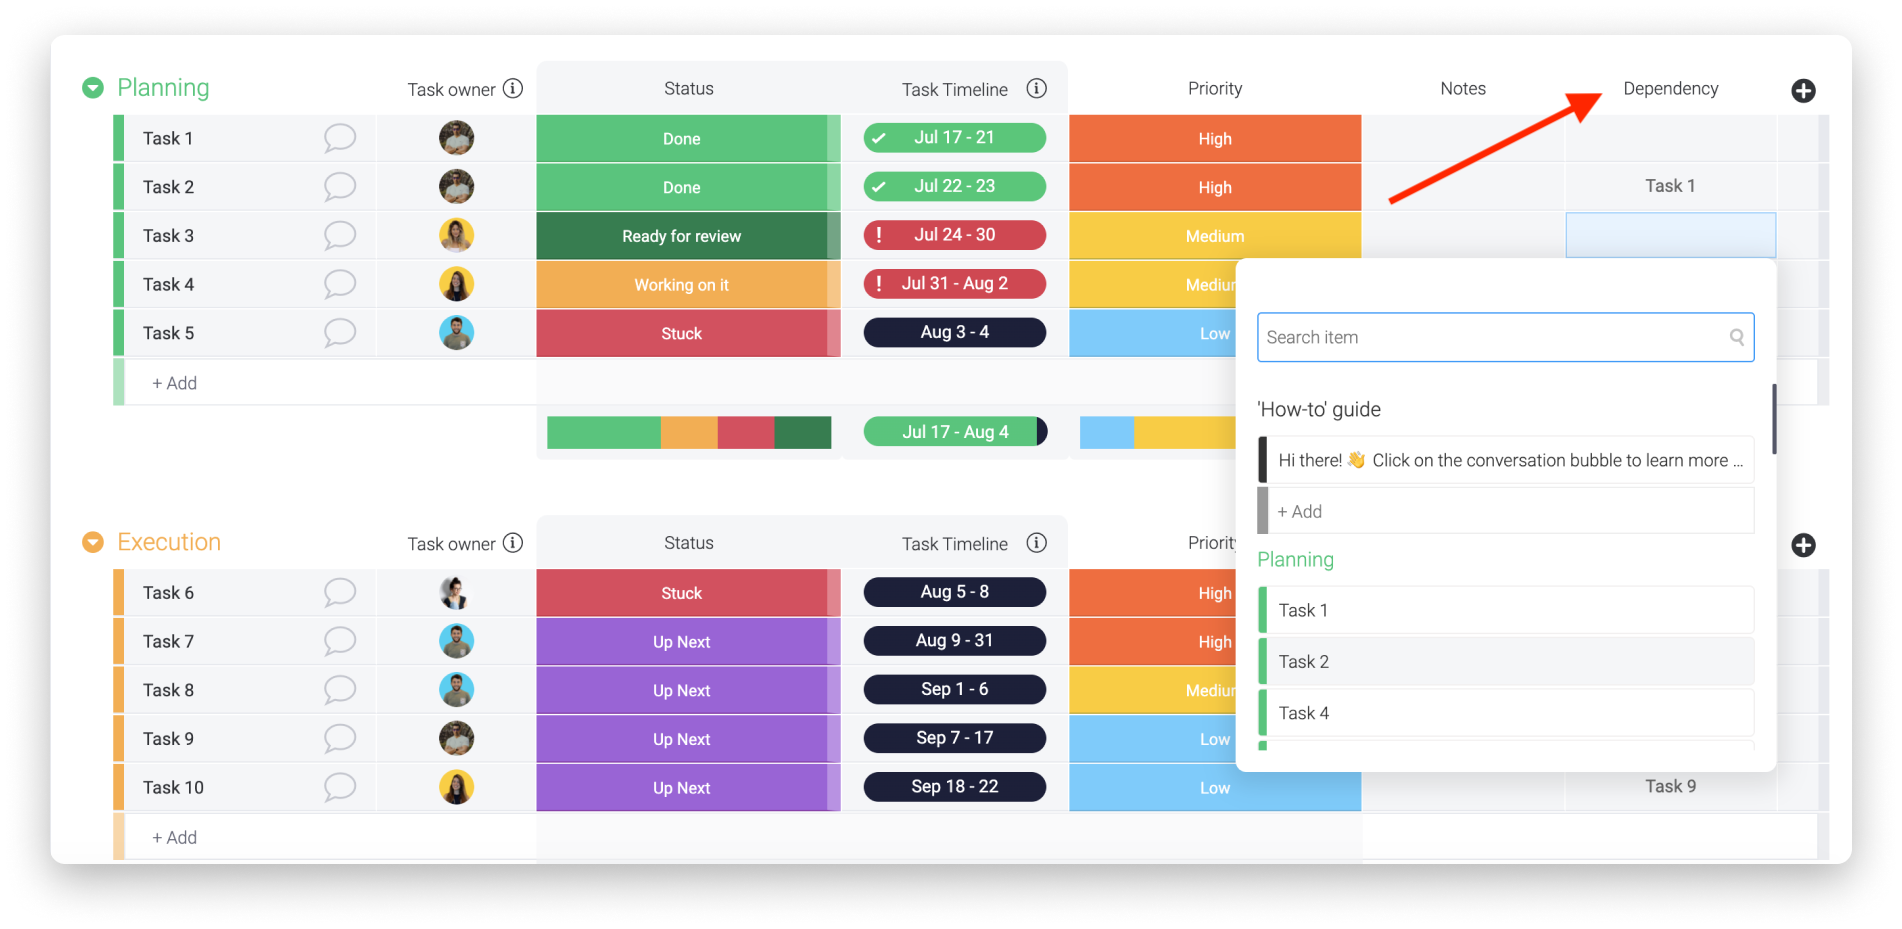This screenshot has height=929, width=1902.
Task: Select Task 4 in dependency picker list
Action: [1505, 713]
